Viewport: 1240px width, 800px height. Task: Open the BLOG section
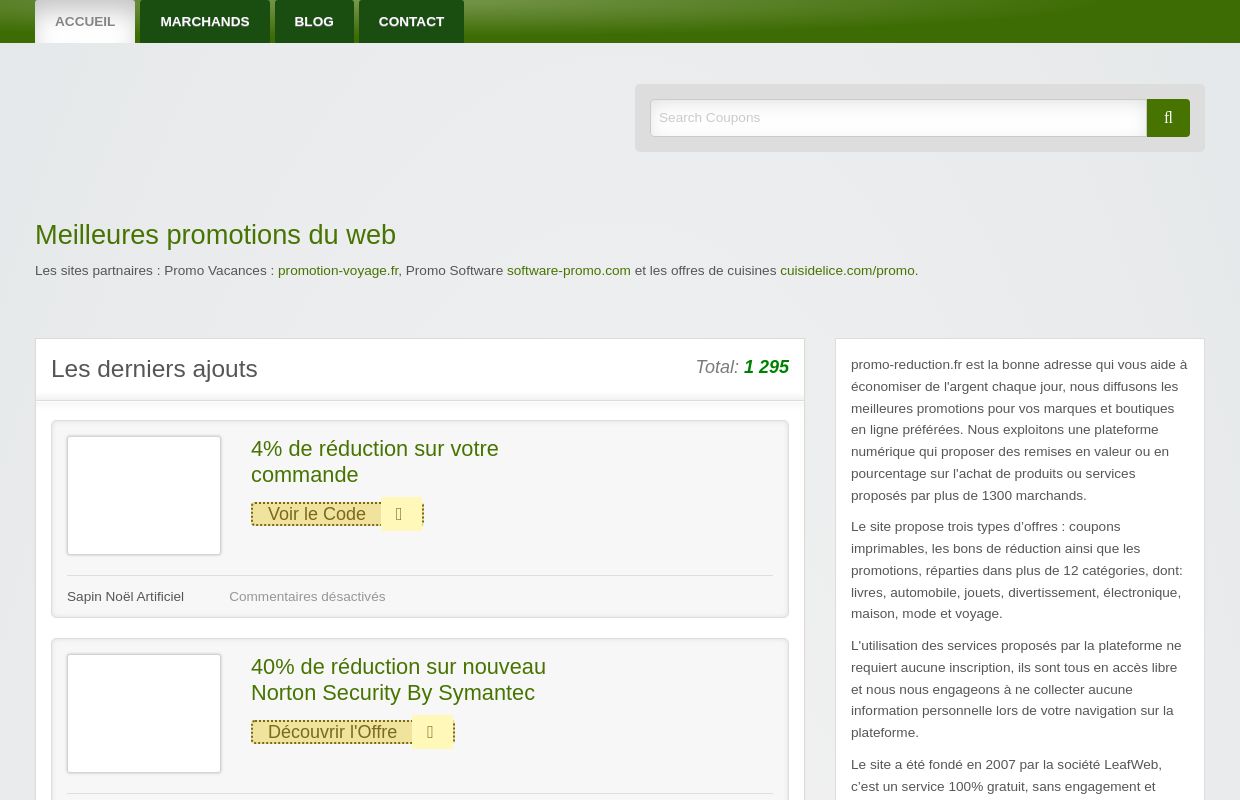(x=313, y=21)
